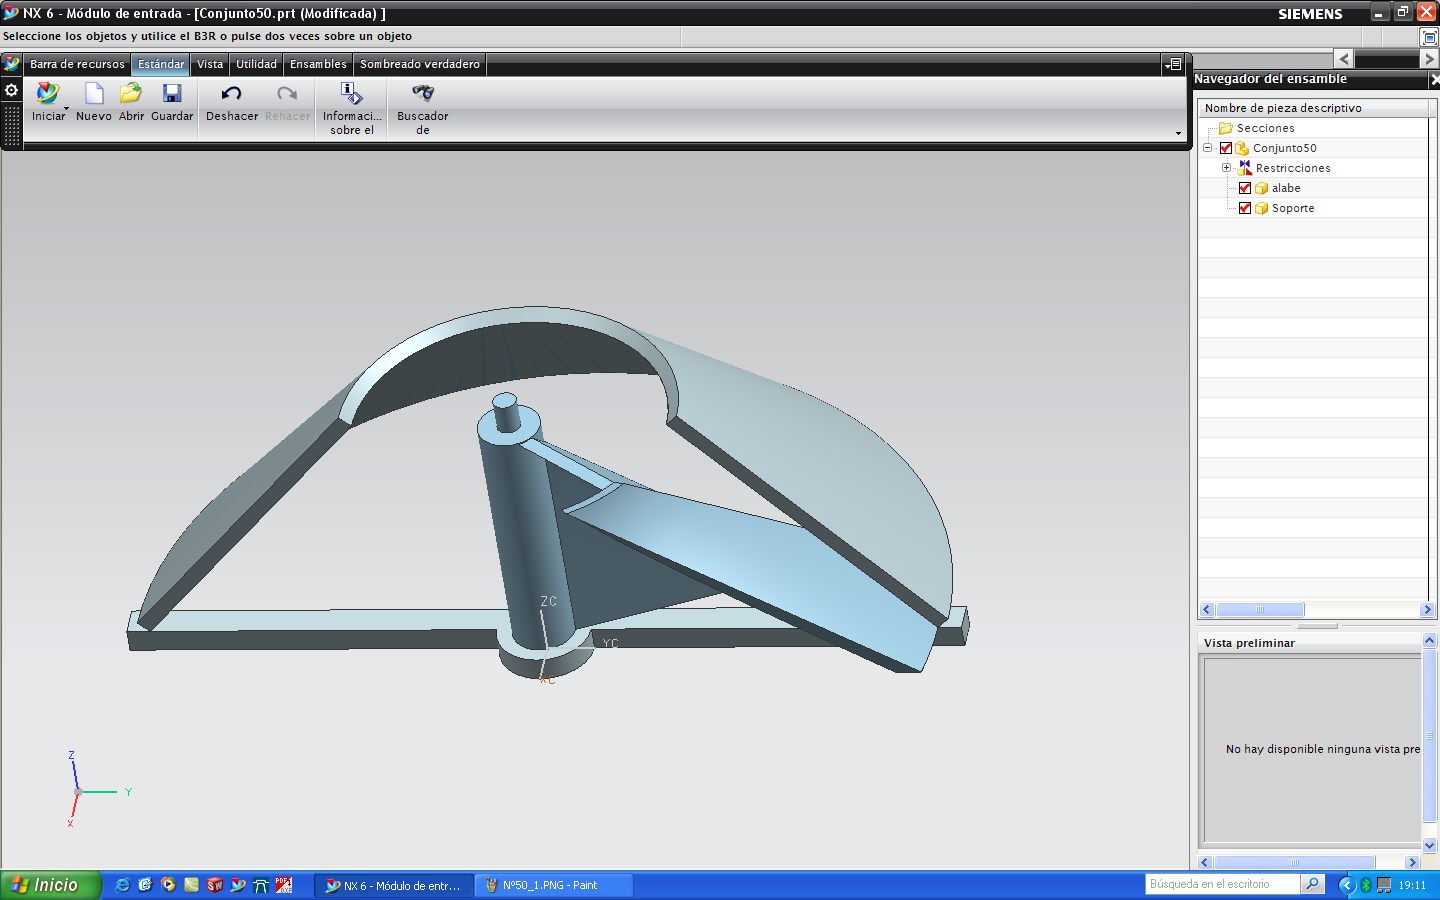Click the full-screen toggle icon below SIEMENS
Viewport: 1440px width, 900px height.
tap(1429, 37)
